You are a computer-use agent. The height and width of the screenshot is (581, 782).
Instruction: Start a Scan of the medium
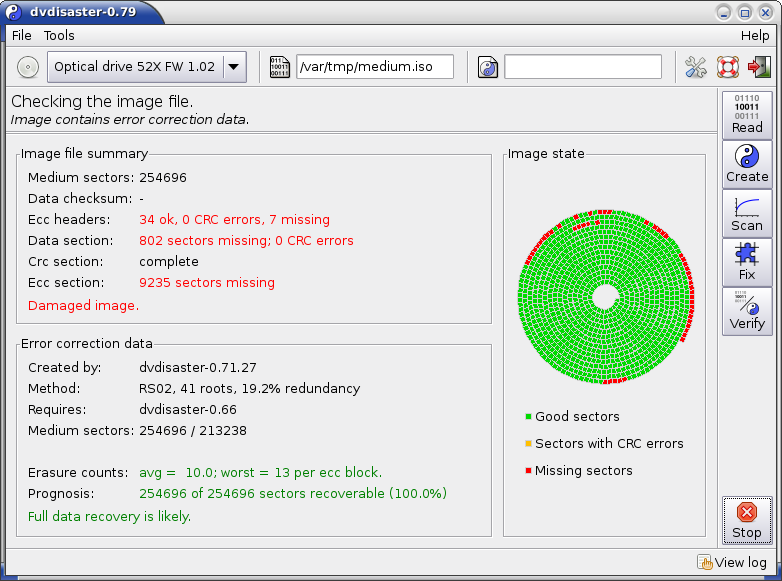coord(747,213)
